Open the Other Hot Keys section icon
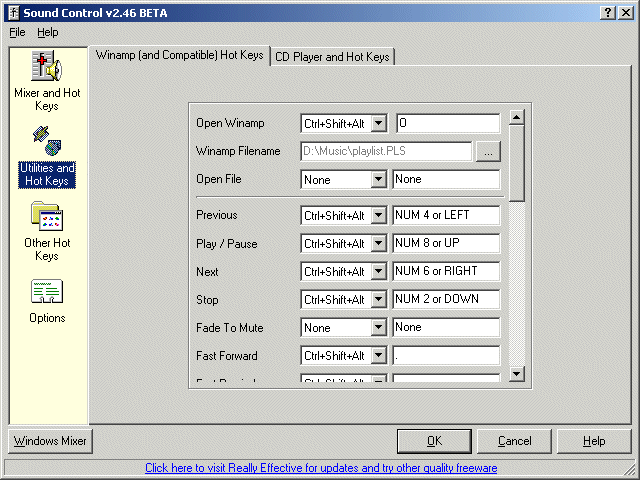This screenshot has height=480, width=640. [47, 216]
